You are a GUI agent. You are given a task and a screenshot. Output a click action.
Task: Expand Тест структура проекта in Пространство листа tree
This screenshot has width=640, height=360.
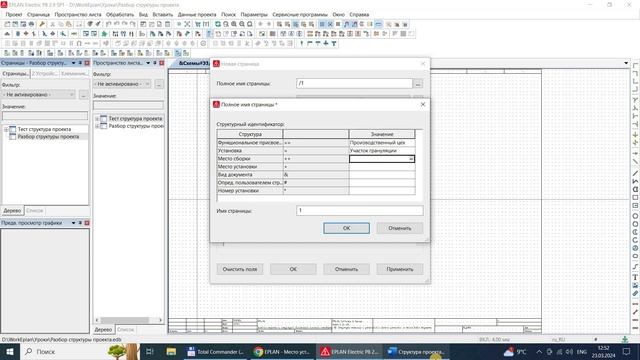pos(97,119)
